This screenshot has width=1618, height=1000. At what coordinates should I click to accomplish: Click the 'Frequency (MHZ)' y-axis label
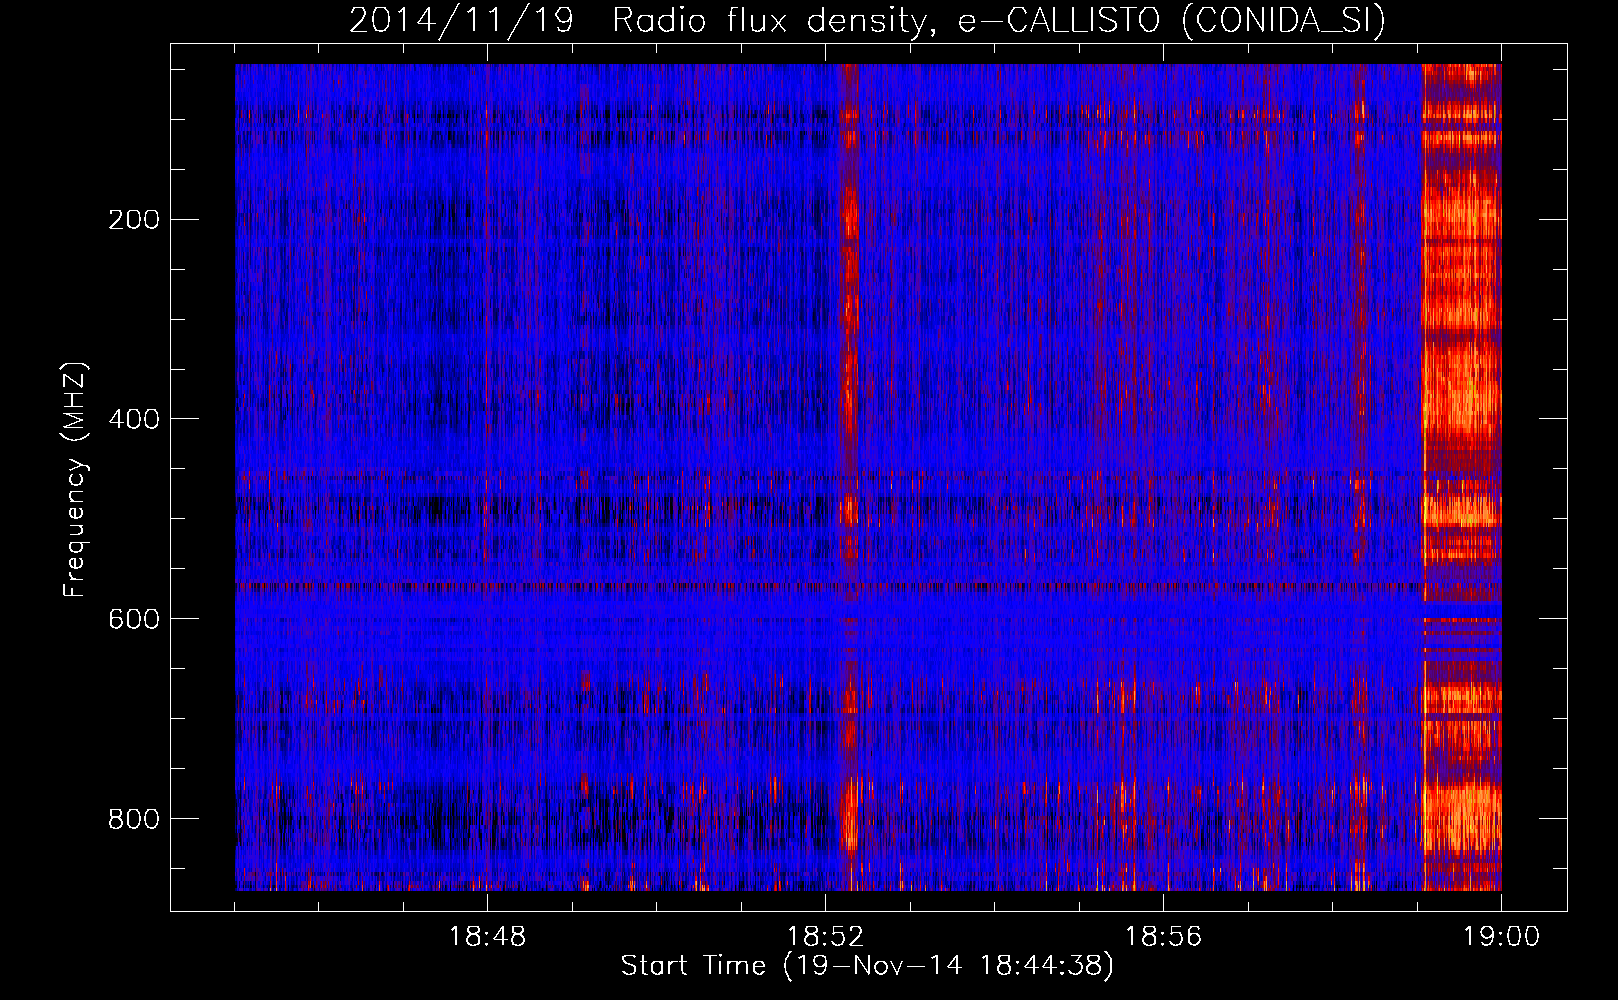click(x=75, y=480)
